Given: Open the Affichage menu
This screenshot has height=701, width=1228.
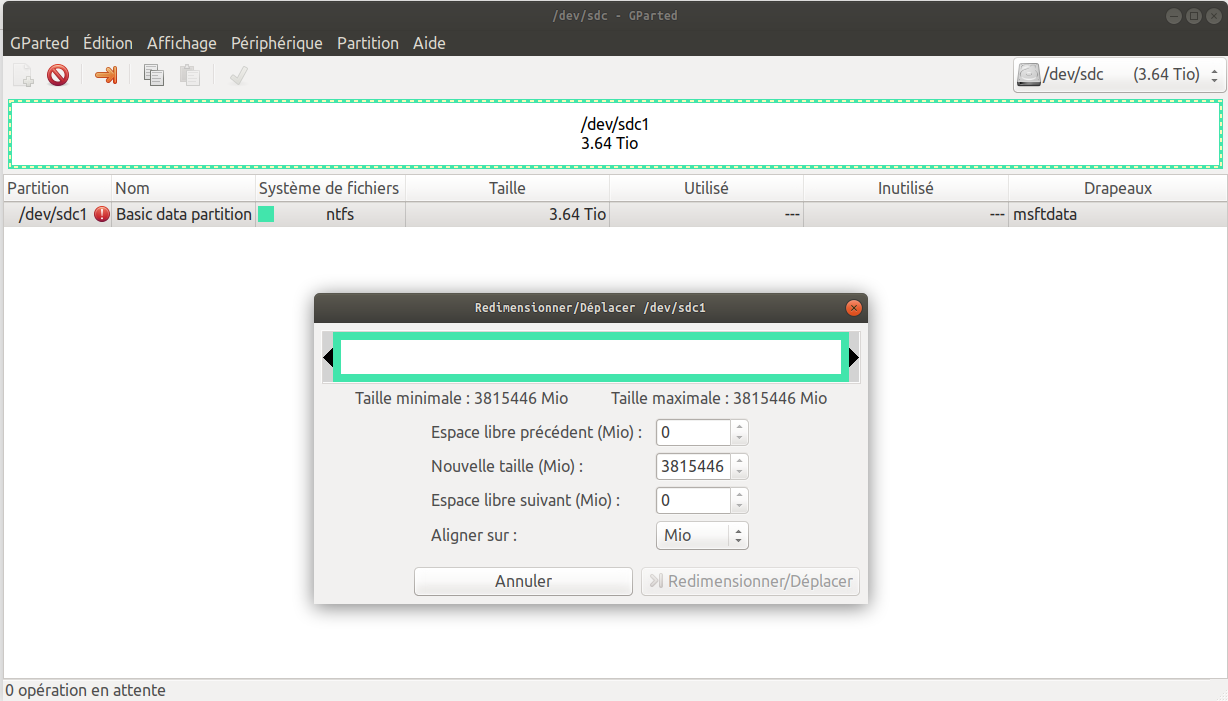Looking at the screenshot, I should pyautogui.click(x=181, y=43).
